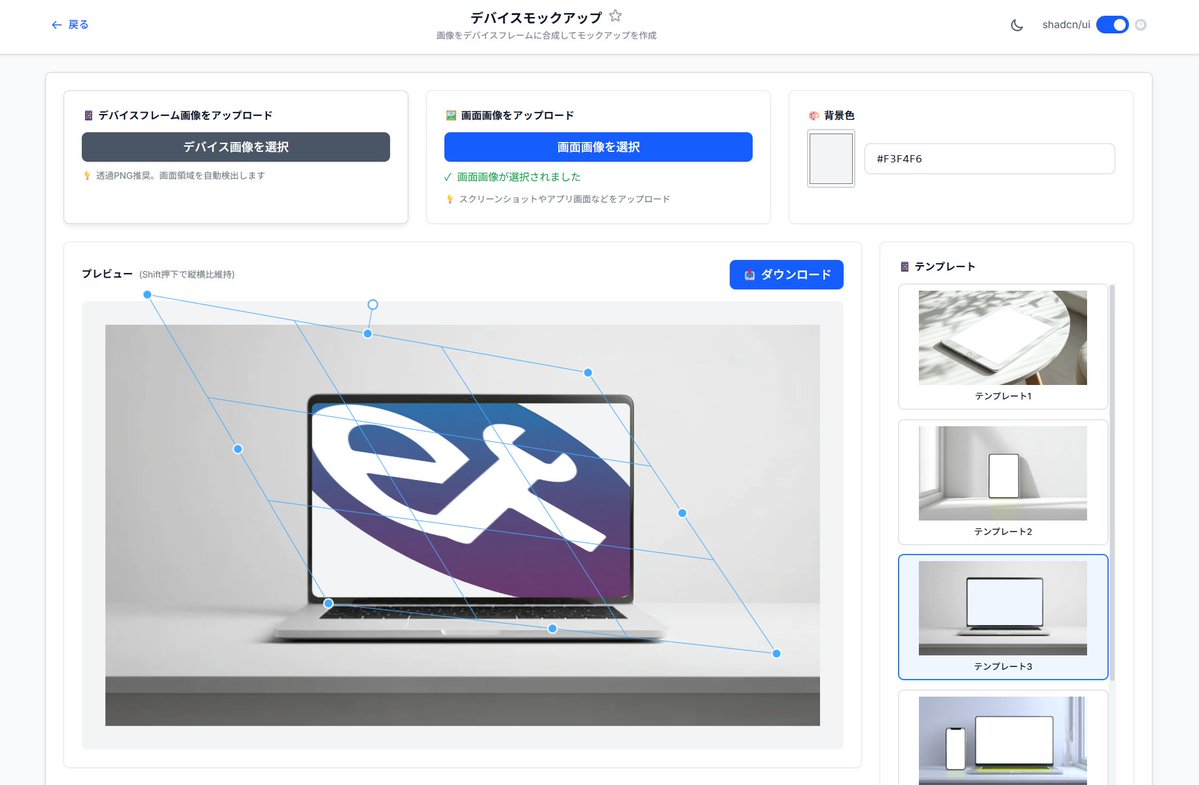
Task: Click the background color swatch preview box
Action: tap(830, 158)
